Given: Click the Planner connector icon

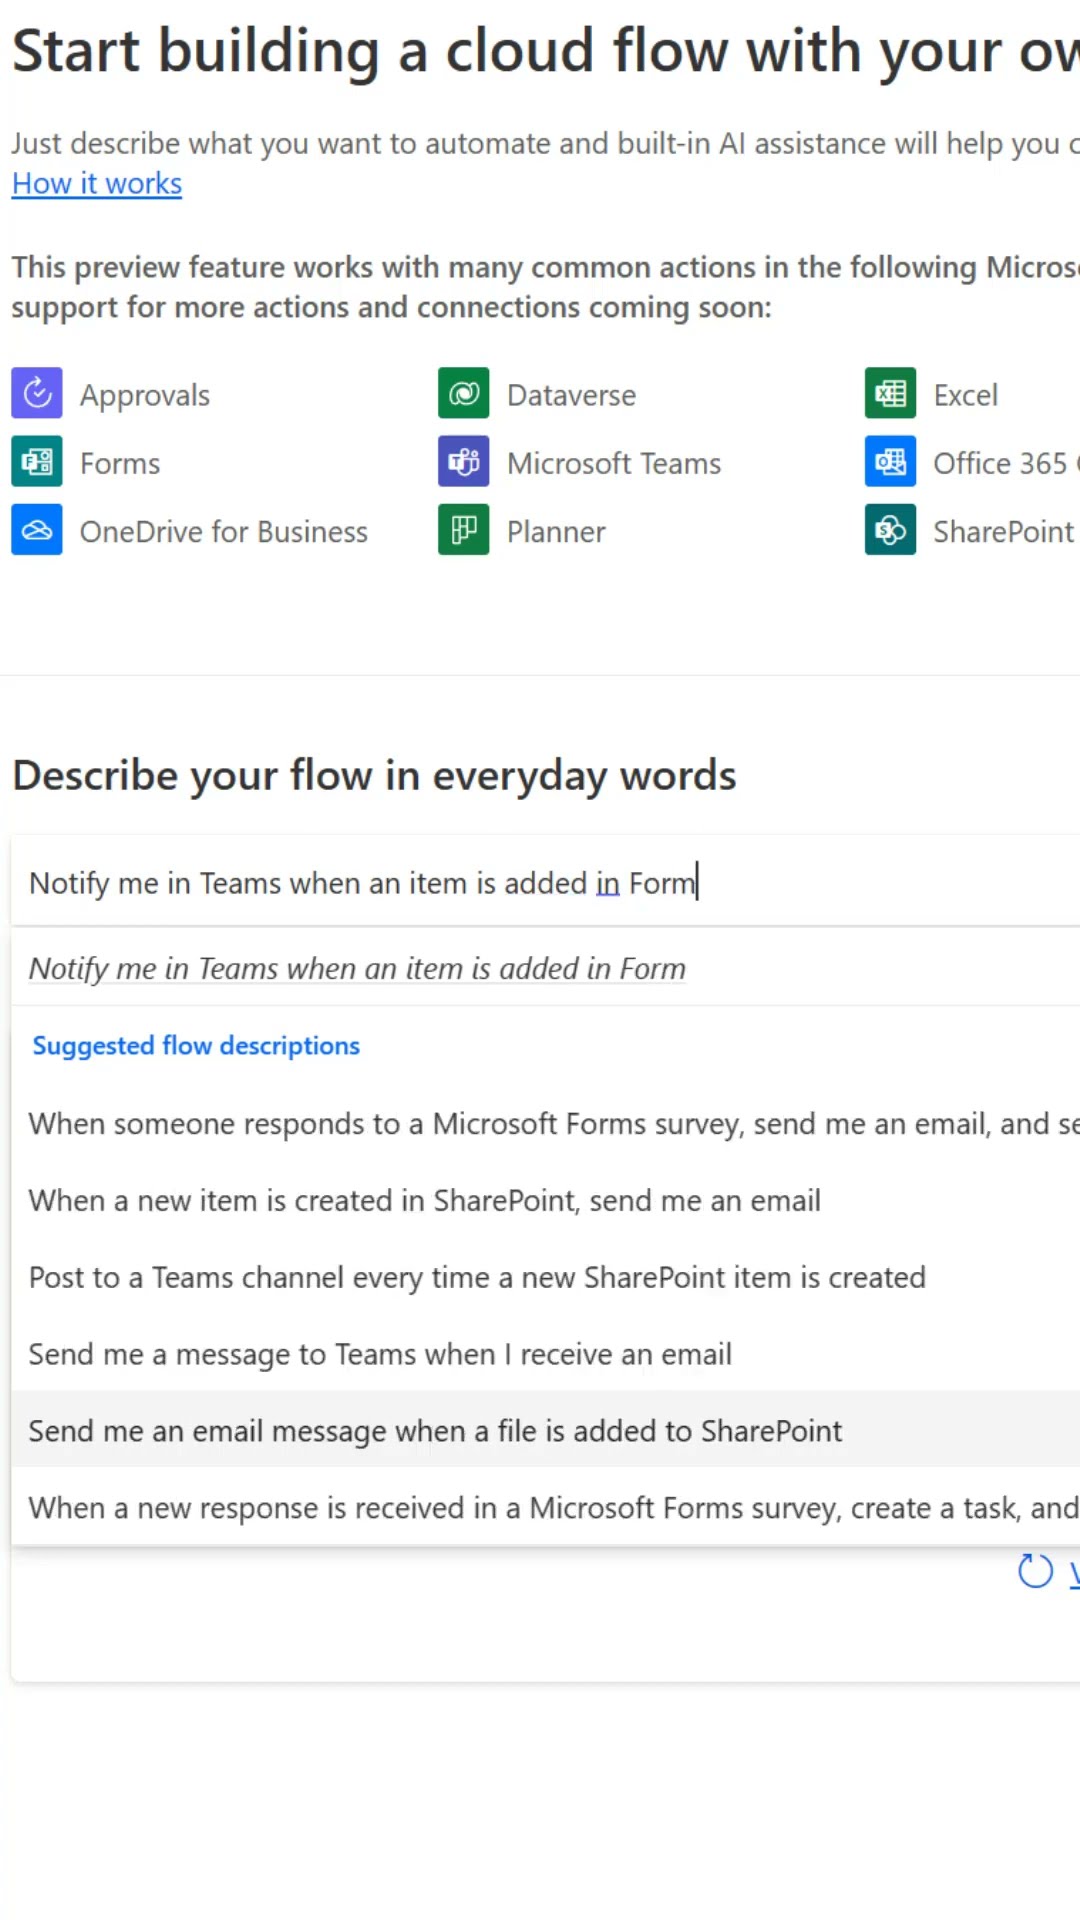Looking at the screenshot, I should point(464,530).
